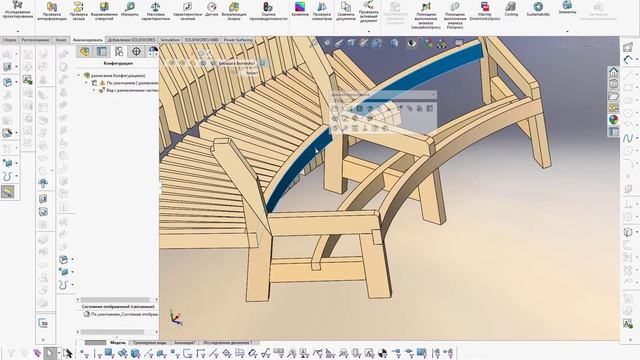Open Добавления SOLIDWORKS tab

point(131,40)
